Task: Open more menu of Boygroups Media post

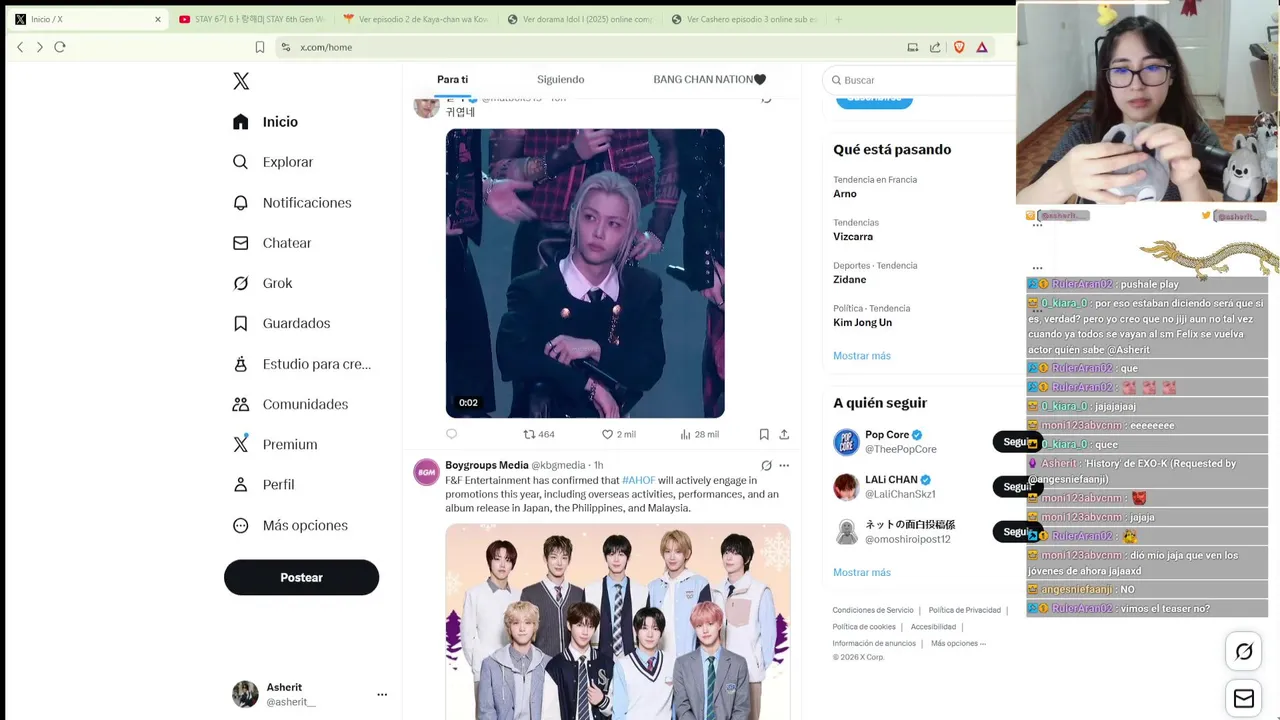Action: (x=784, y=465)
